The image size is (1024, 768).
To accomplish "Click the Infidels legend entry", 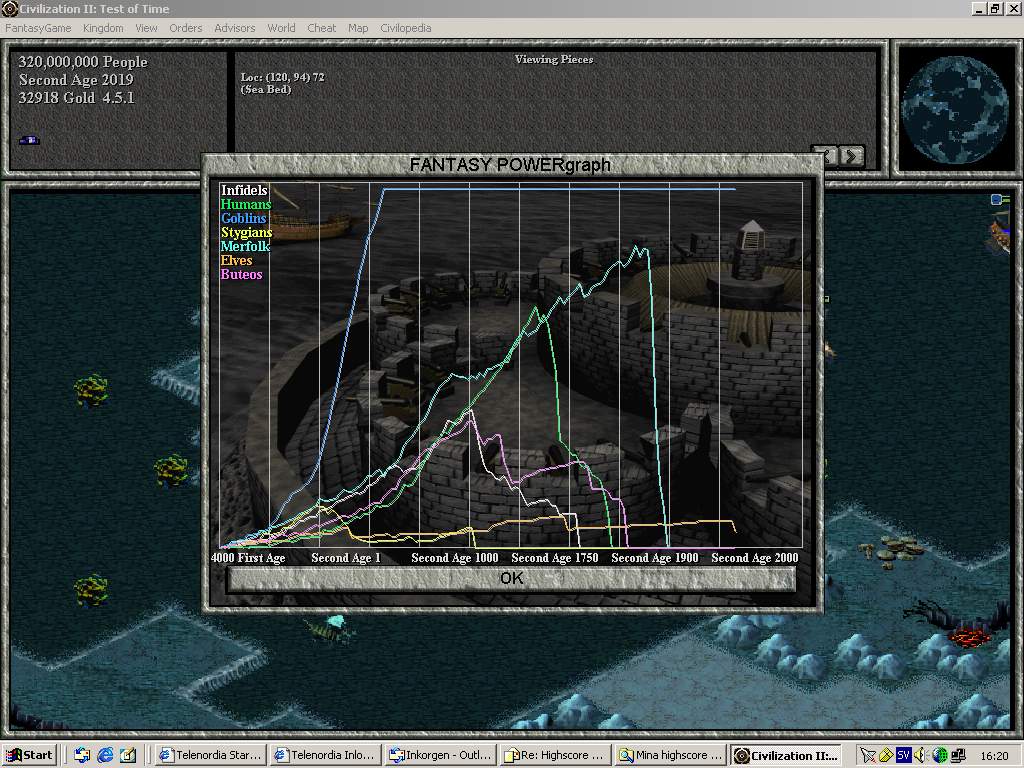I will point(244,190).
